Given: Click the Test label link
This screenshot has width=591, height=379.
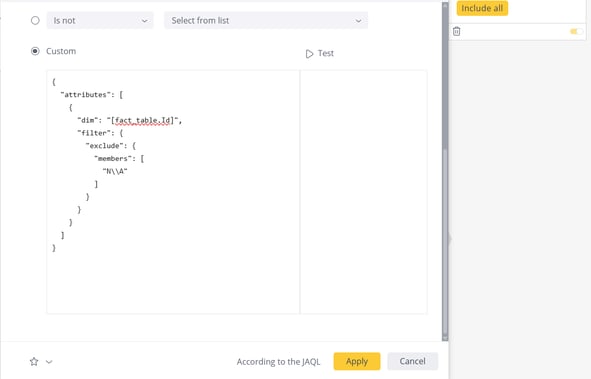Looking at the screenshot, I should pyautogui.click(x=326, y=53).
